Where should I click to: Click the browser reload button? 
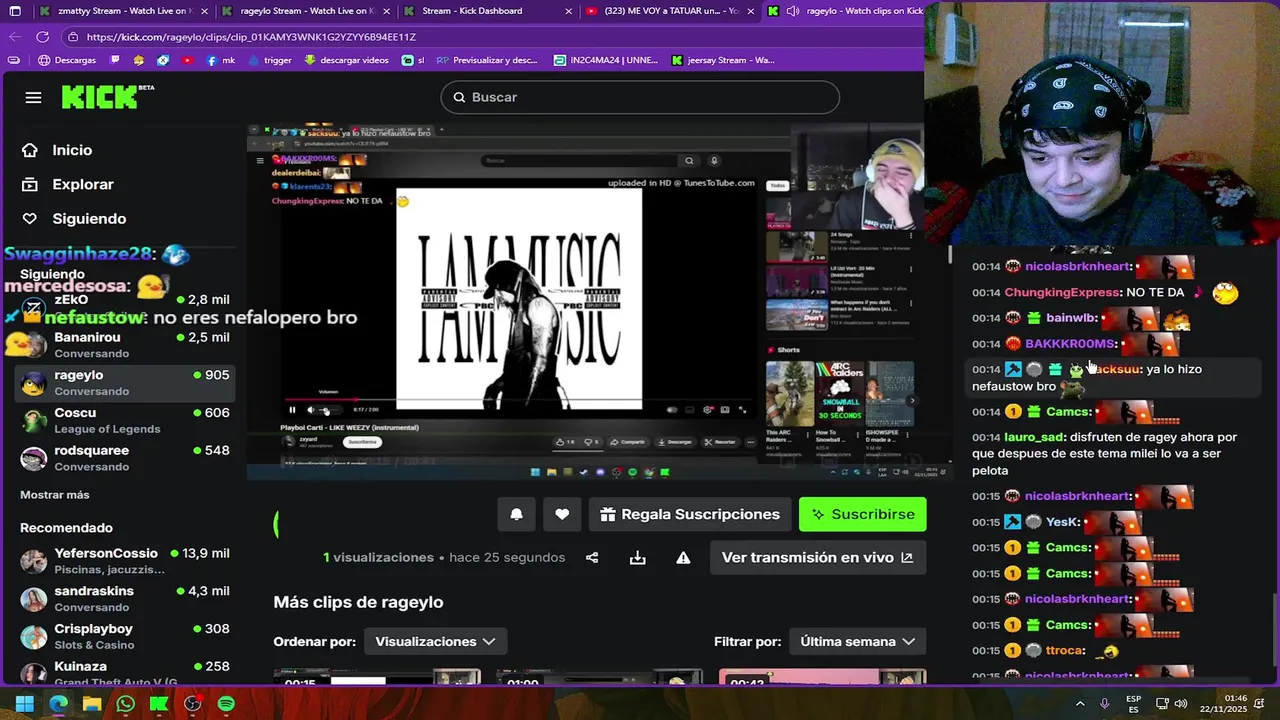click(x=42, y=37)
